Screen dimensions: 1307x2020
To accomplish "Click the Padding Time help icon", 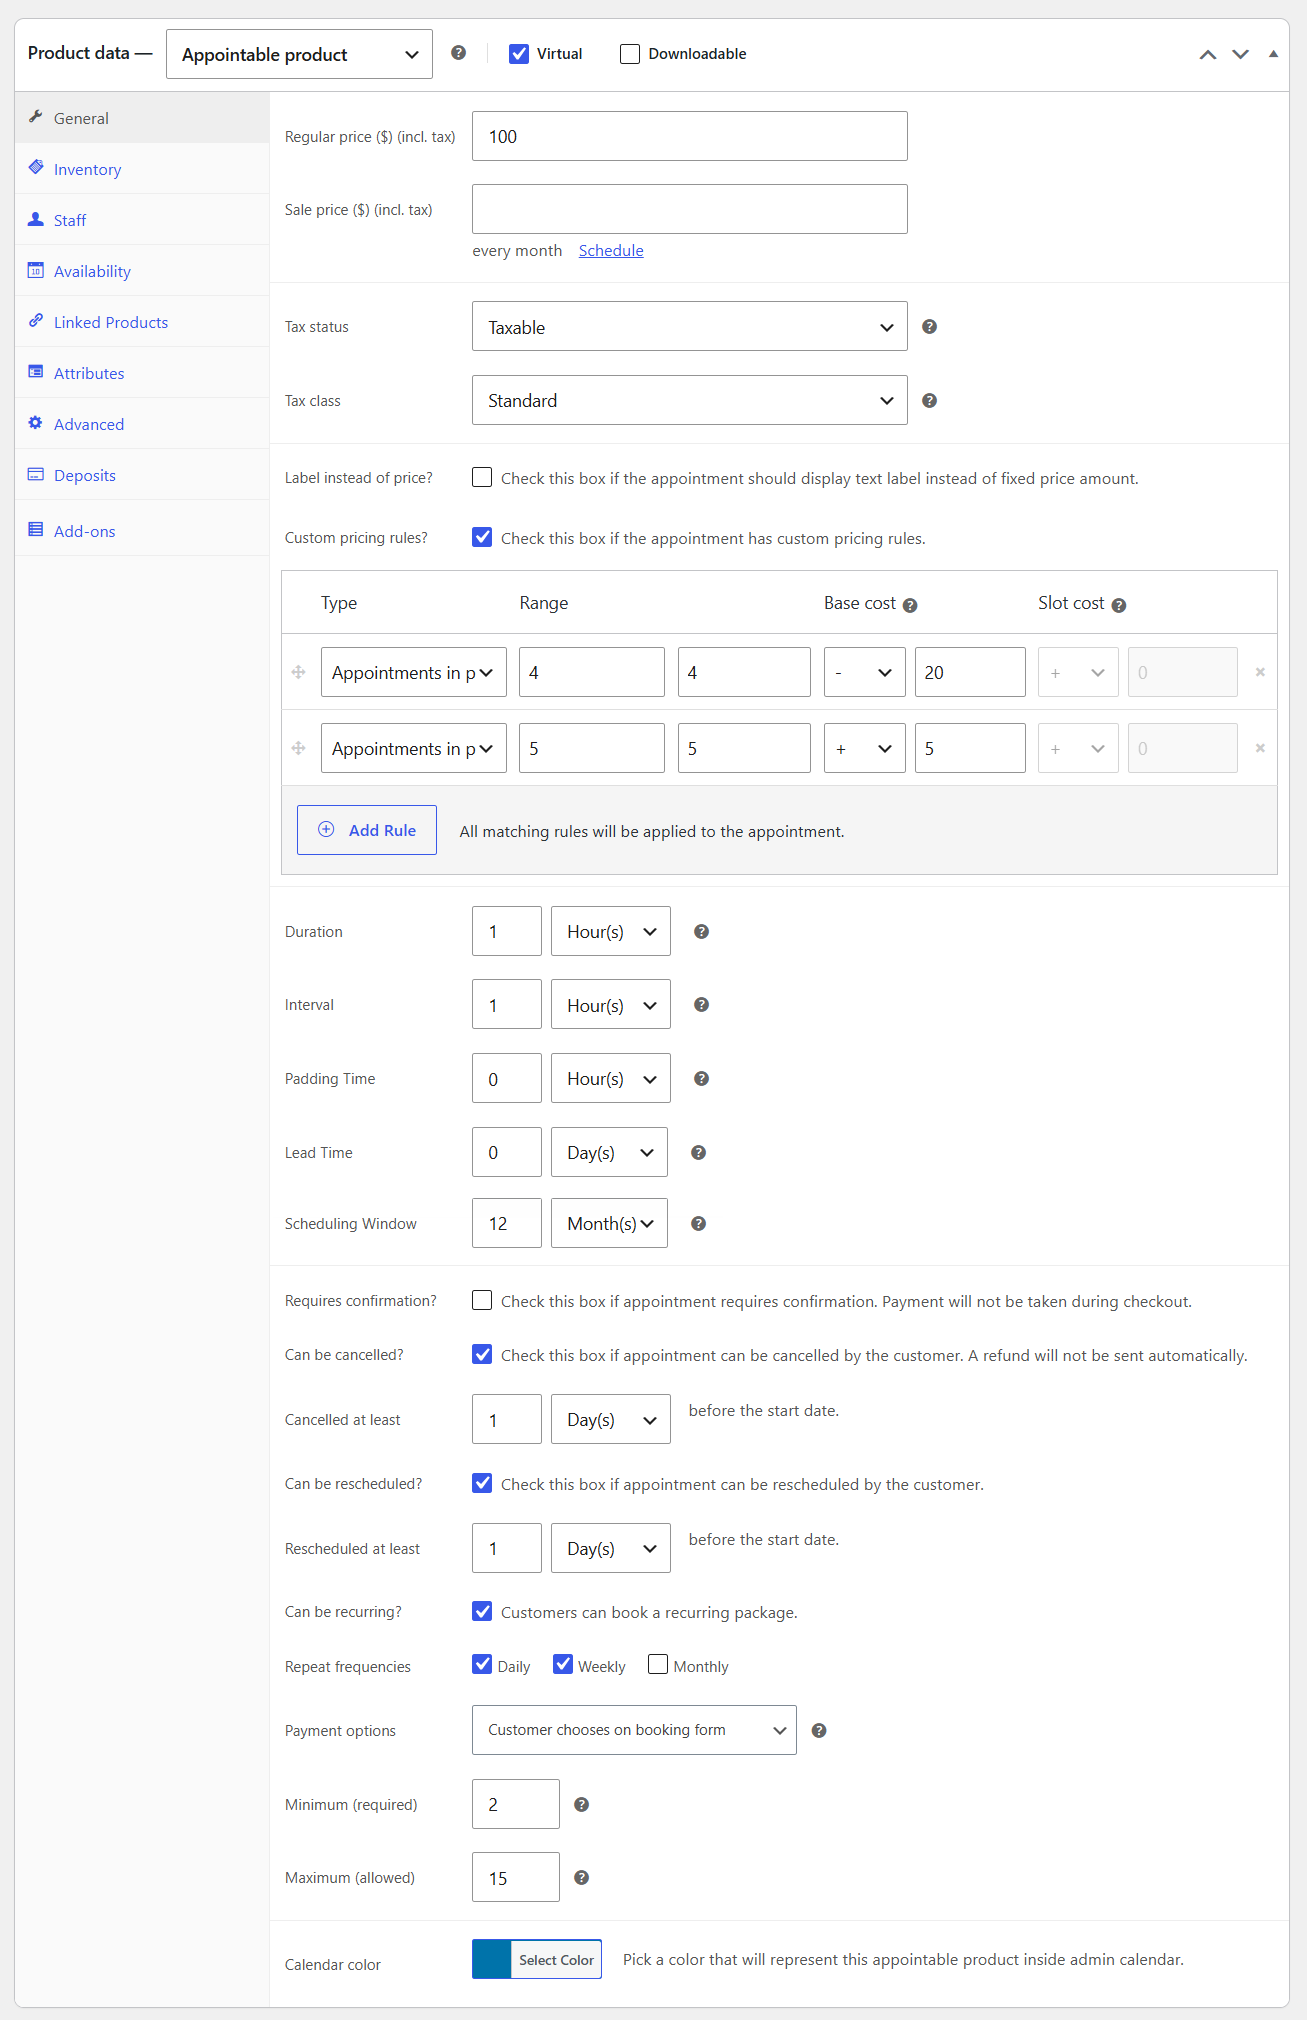I will click(701, 1078).
